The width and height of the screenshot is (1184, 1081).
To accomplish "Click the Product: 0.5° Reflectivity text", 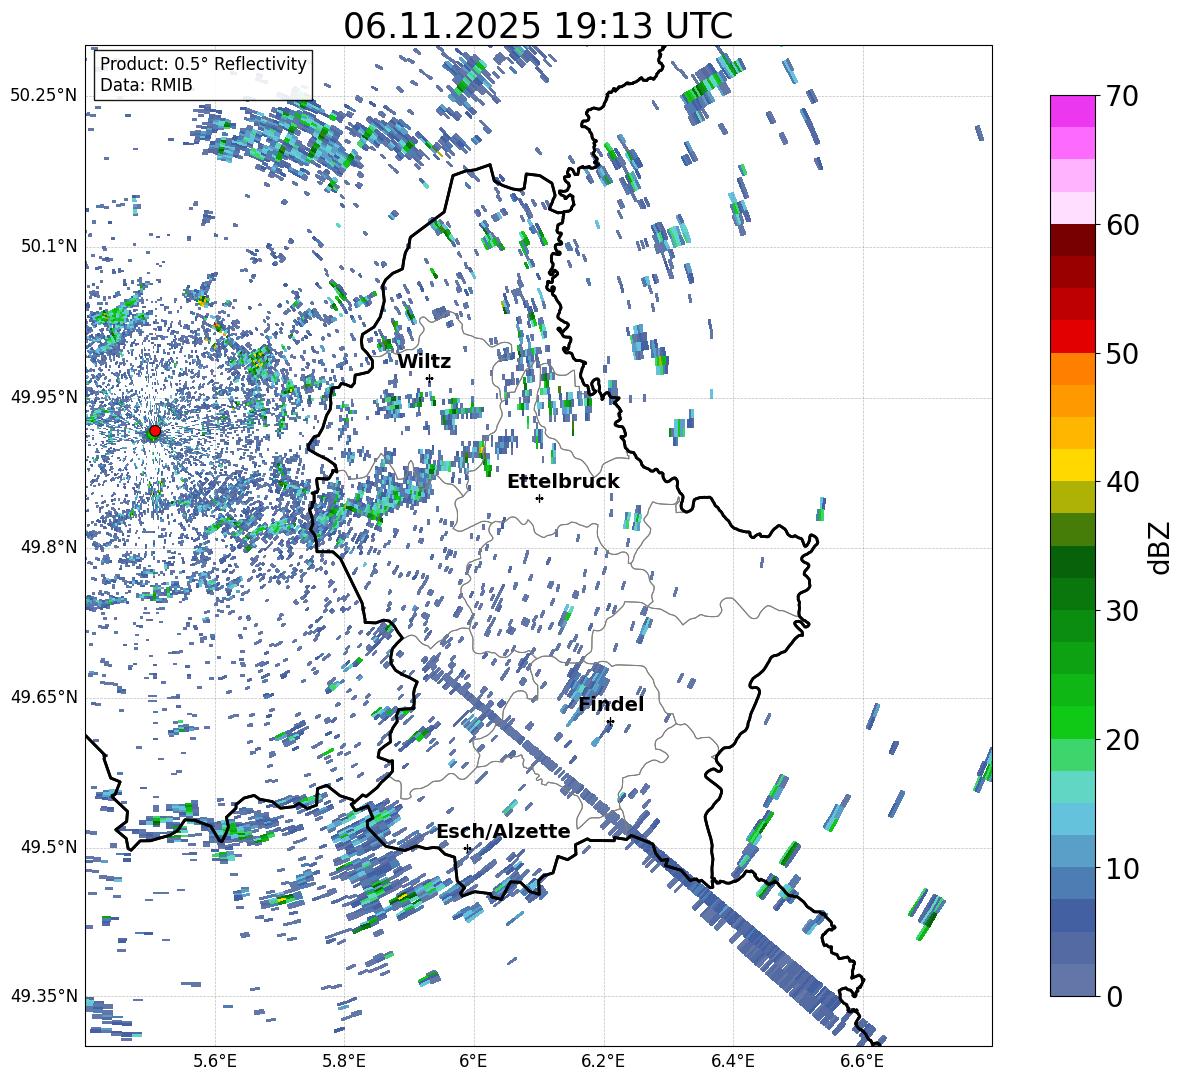I will (203, 63).
